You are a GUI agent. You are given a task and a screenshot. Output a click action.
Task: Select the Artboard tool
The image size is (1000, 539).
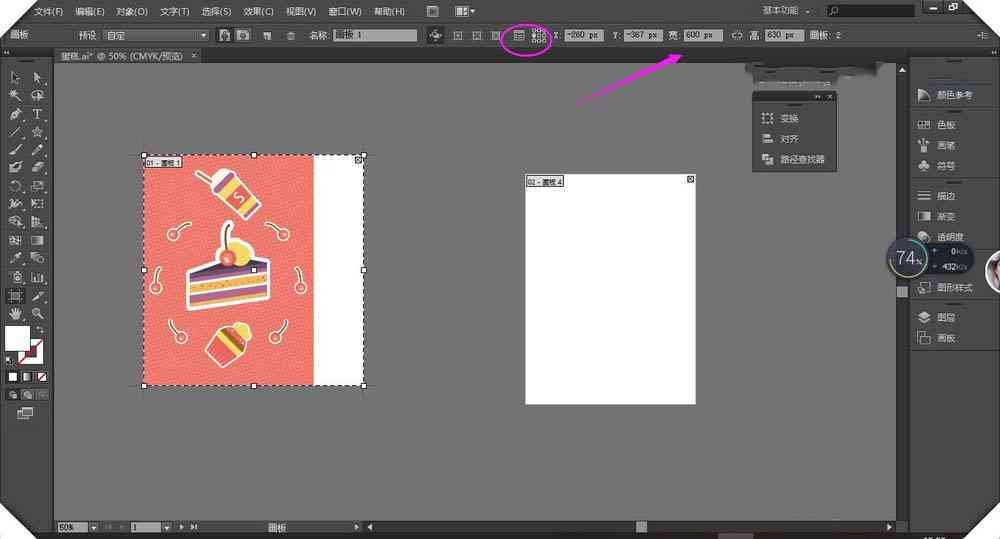pos(15,296)
